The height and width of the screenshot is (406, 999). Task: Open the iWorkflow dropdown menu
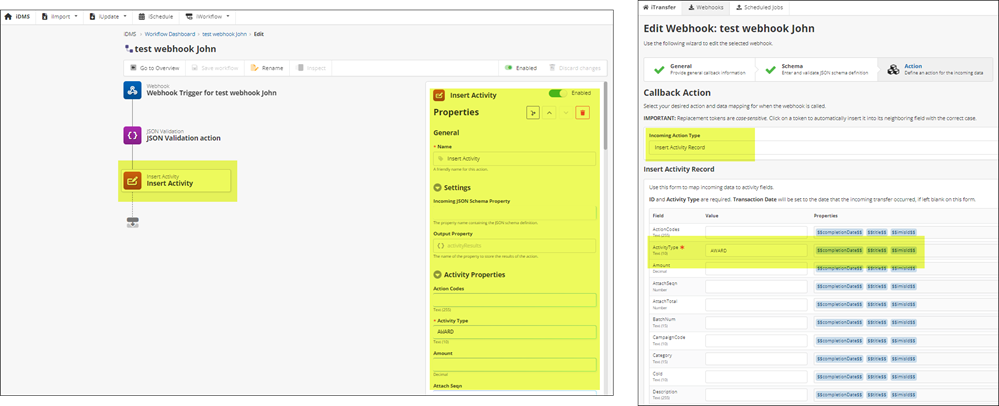(208, 17)
